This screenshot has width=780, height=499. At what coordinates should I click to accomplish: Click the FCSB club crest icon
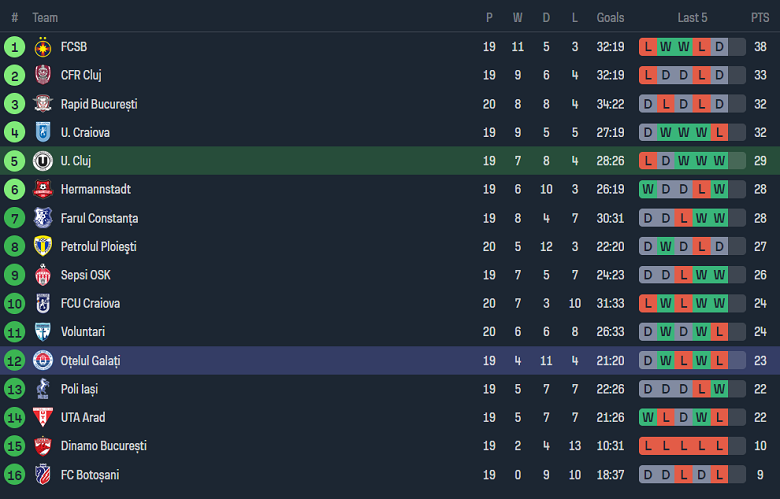(43, 47)
